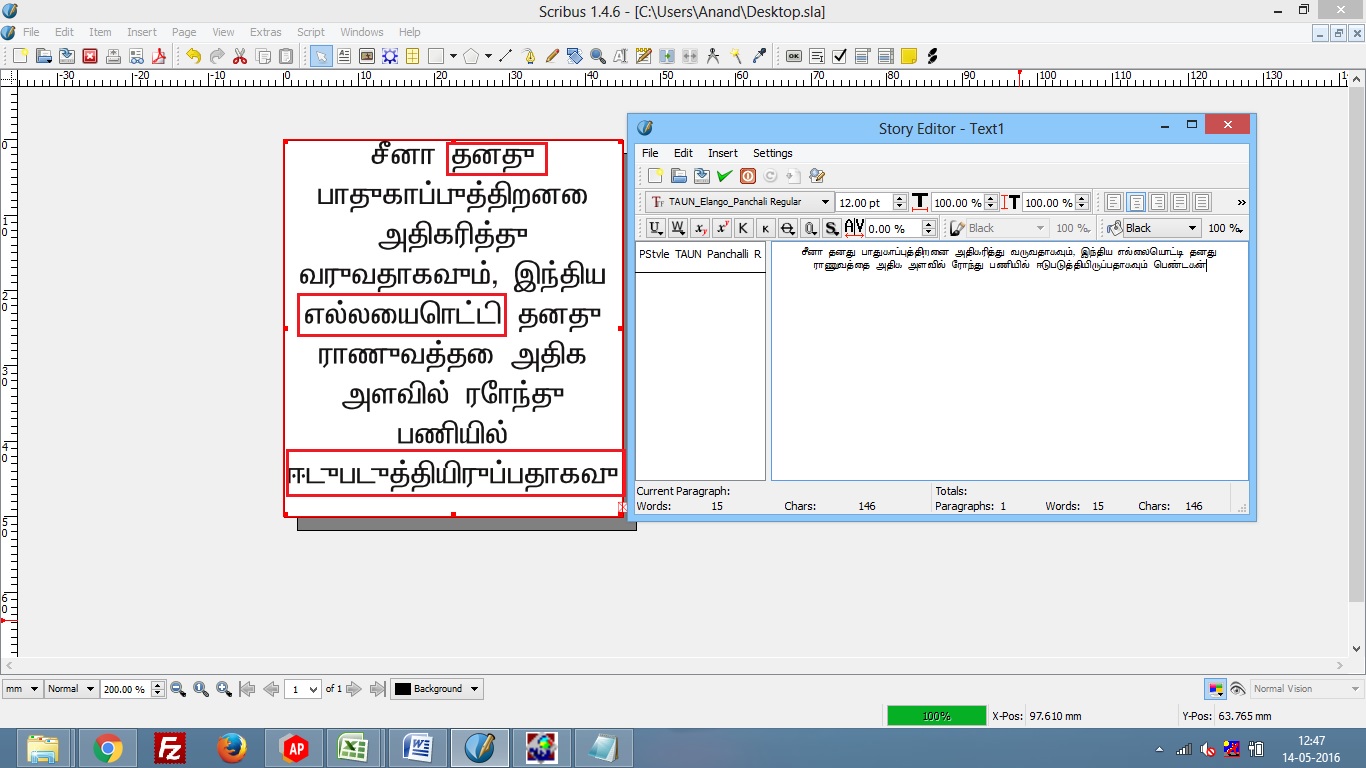Screen dimensions: 1366x768
Task: Click the Undo arrow in main toolbar
Action: tap(193, 56)
